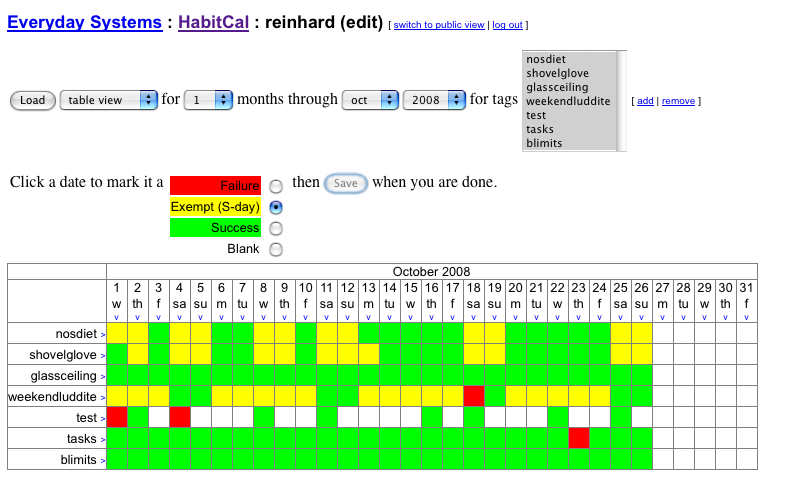Select the Blank radio button
This screenshot has width=785, height=477.
(x=276, y=250)
